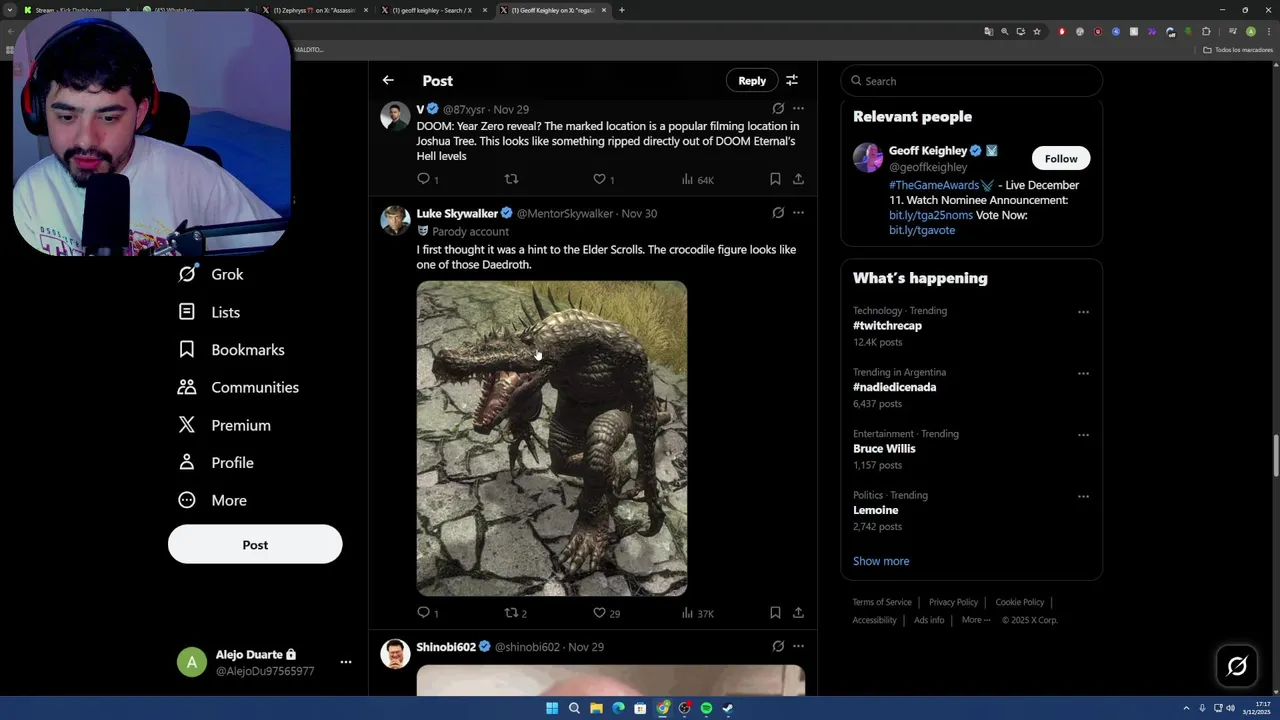1280x720 pixels.
Task: Open more options on Shinobi602's post
Action: [x=798, y=646]
